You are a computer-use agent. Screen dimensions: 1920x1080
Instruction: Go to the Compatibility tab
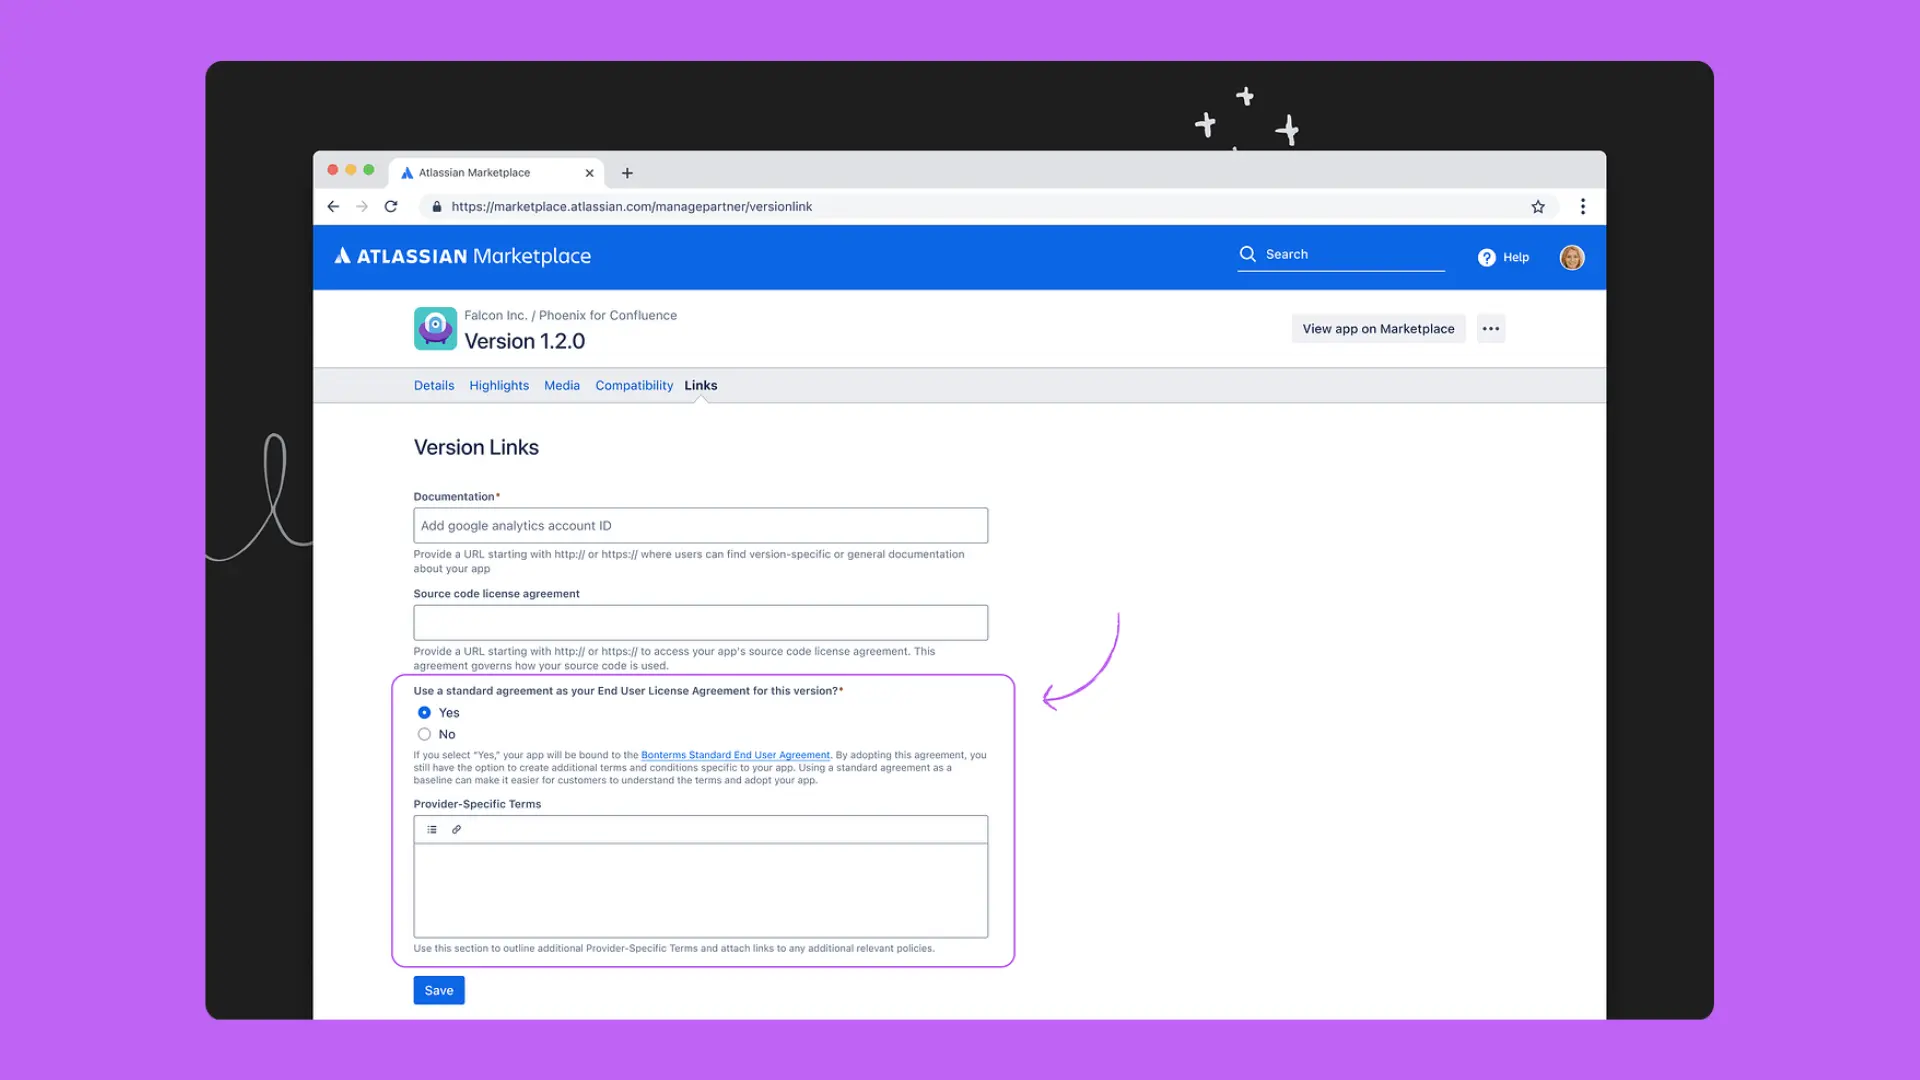(x=634, y=386)
